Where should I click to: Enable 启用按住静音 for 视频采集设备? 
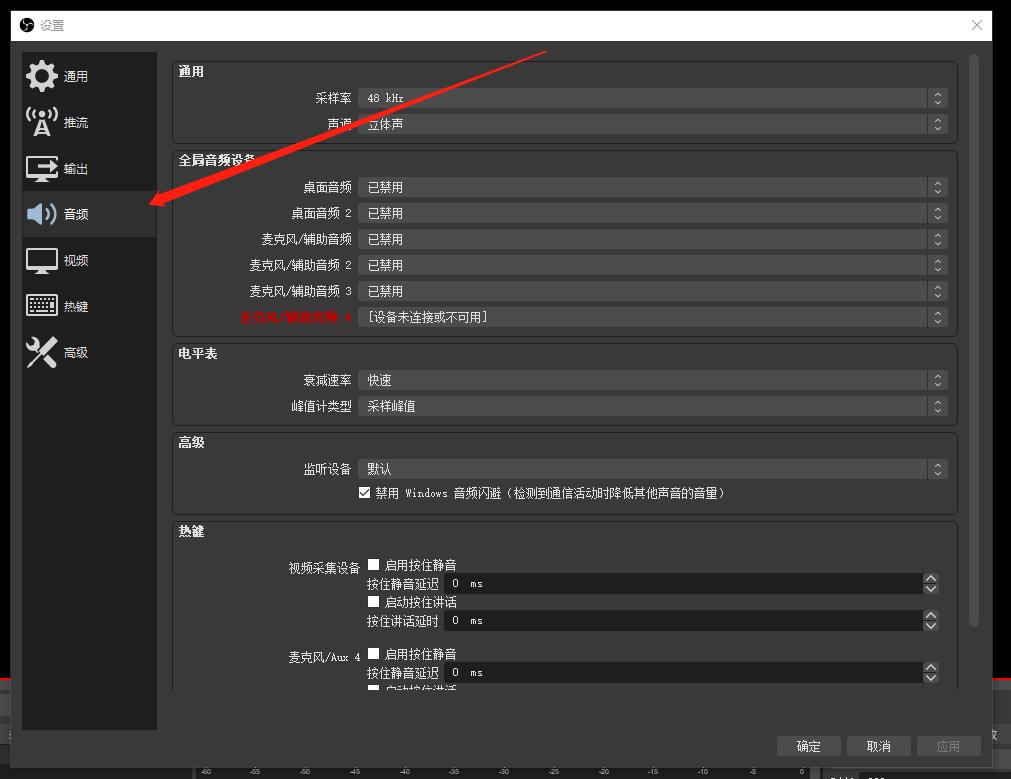click(374, 564)
